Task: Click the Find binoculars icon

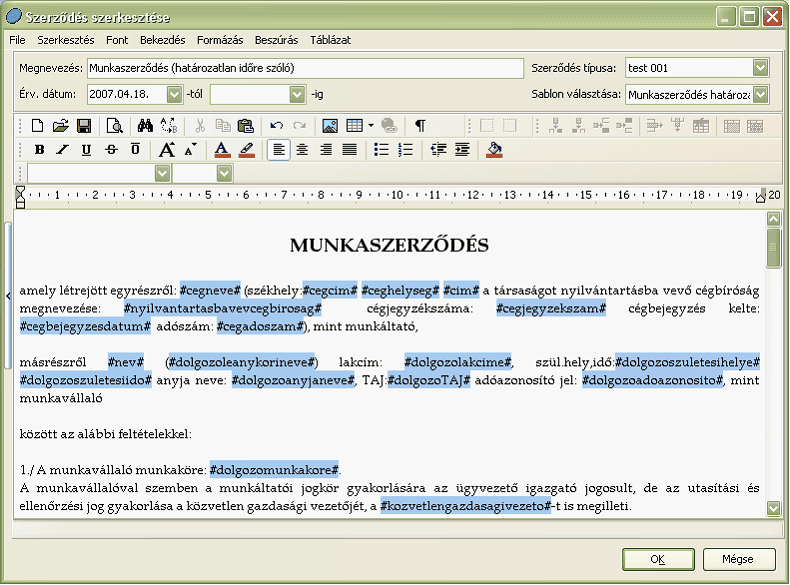Action: (x=145, y=125)
